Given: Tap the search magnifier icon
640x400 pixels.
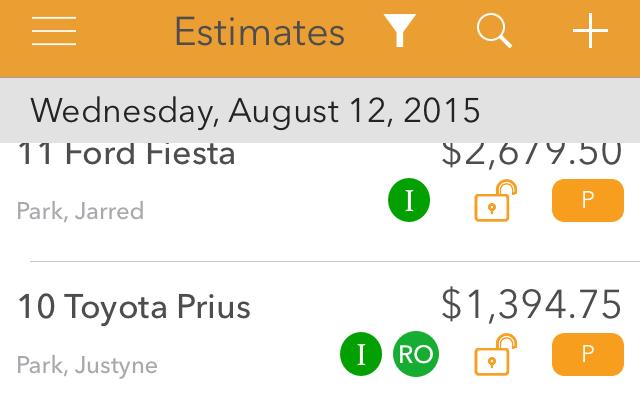Looking at the screenshot, I should [494, 31].
